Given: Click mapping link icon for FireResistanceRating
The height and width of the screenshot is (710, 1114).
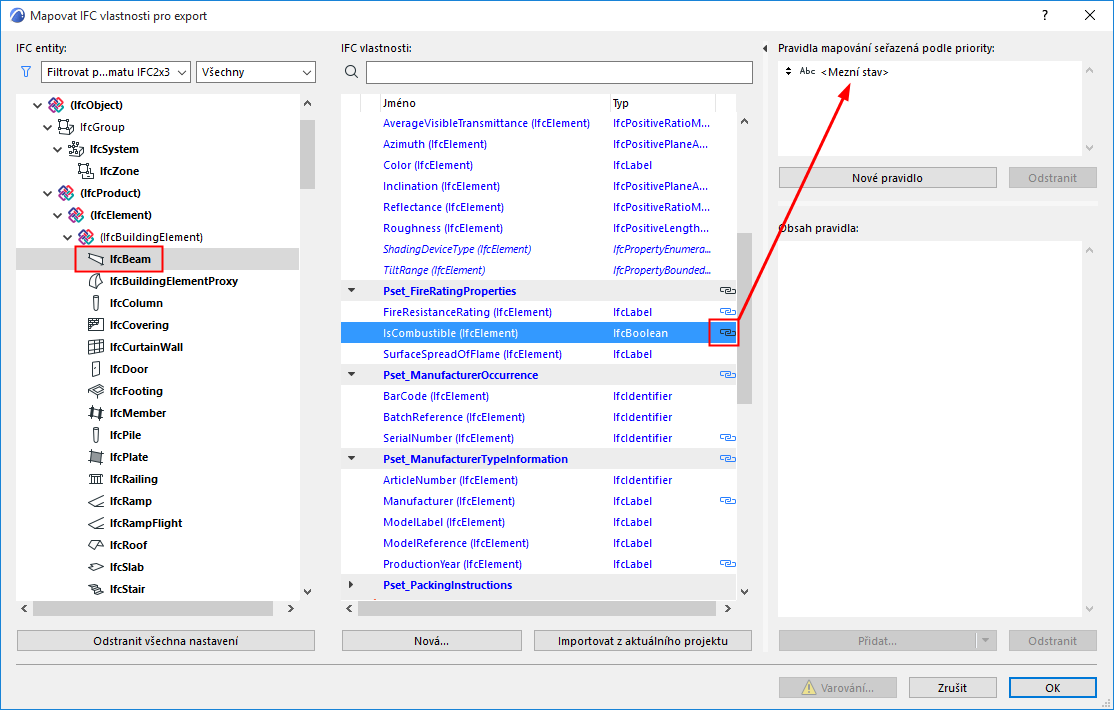Looking at the screenshot, I should [728, 312].
